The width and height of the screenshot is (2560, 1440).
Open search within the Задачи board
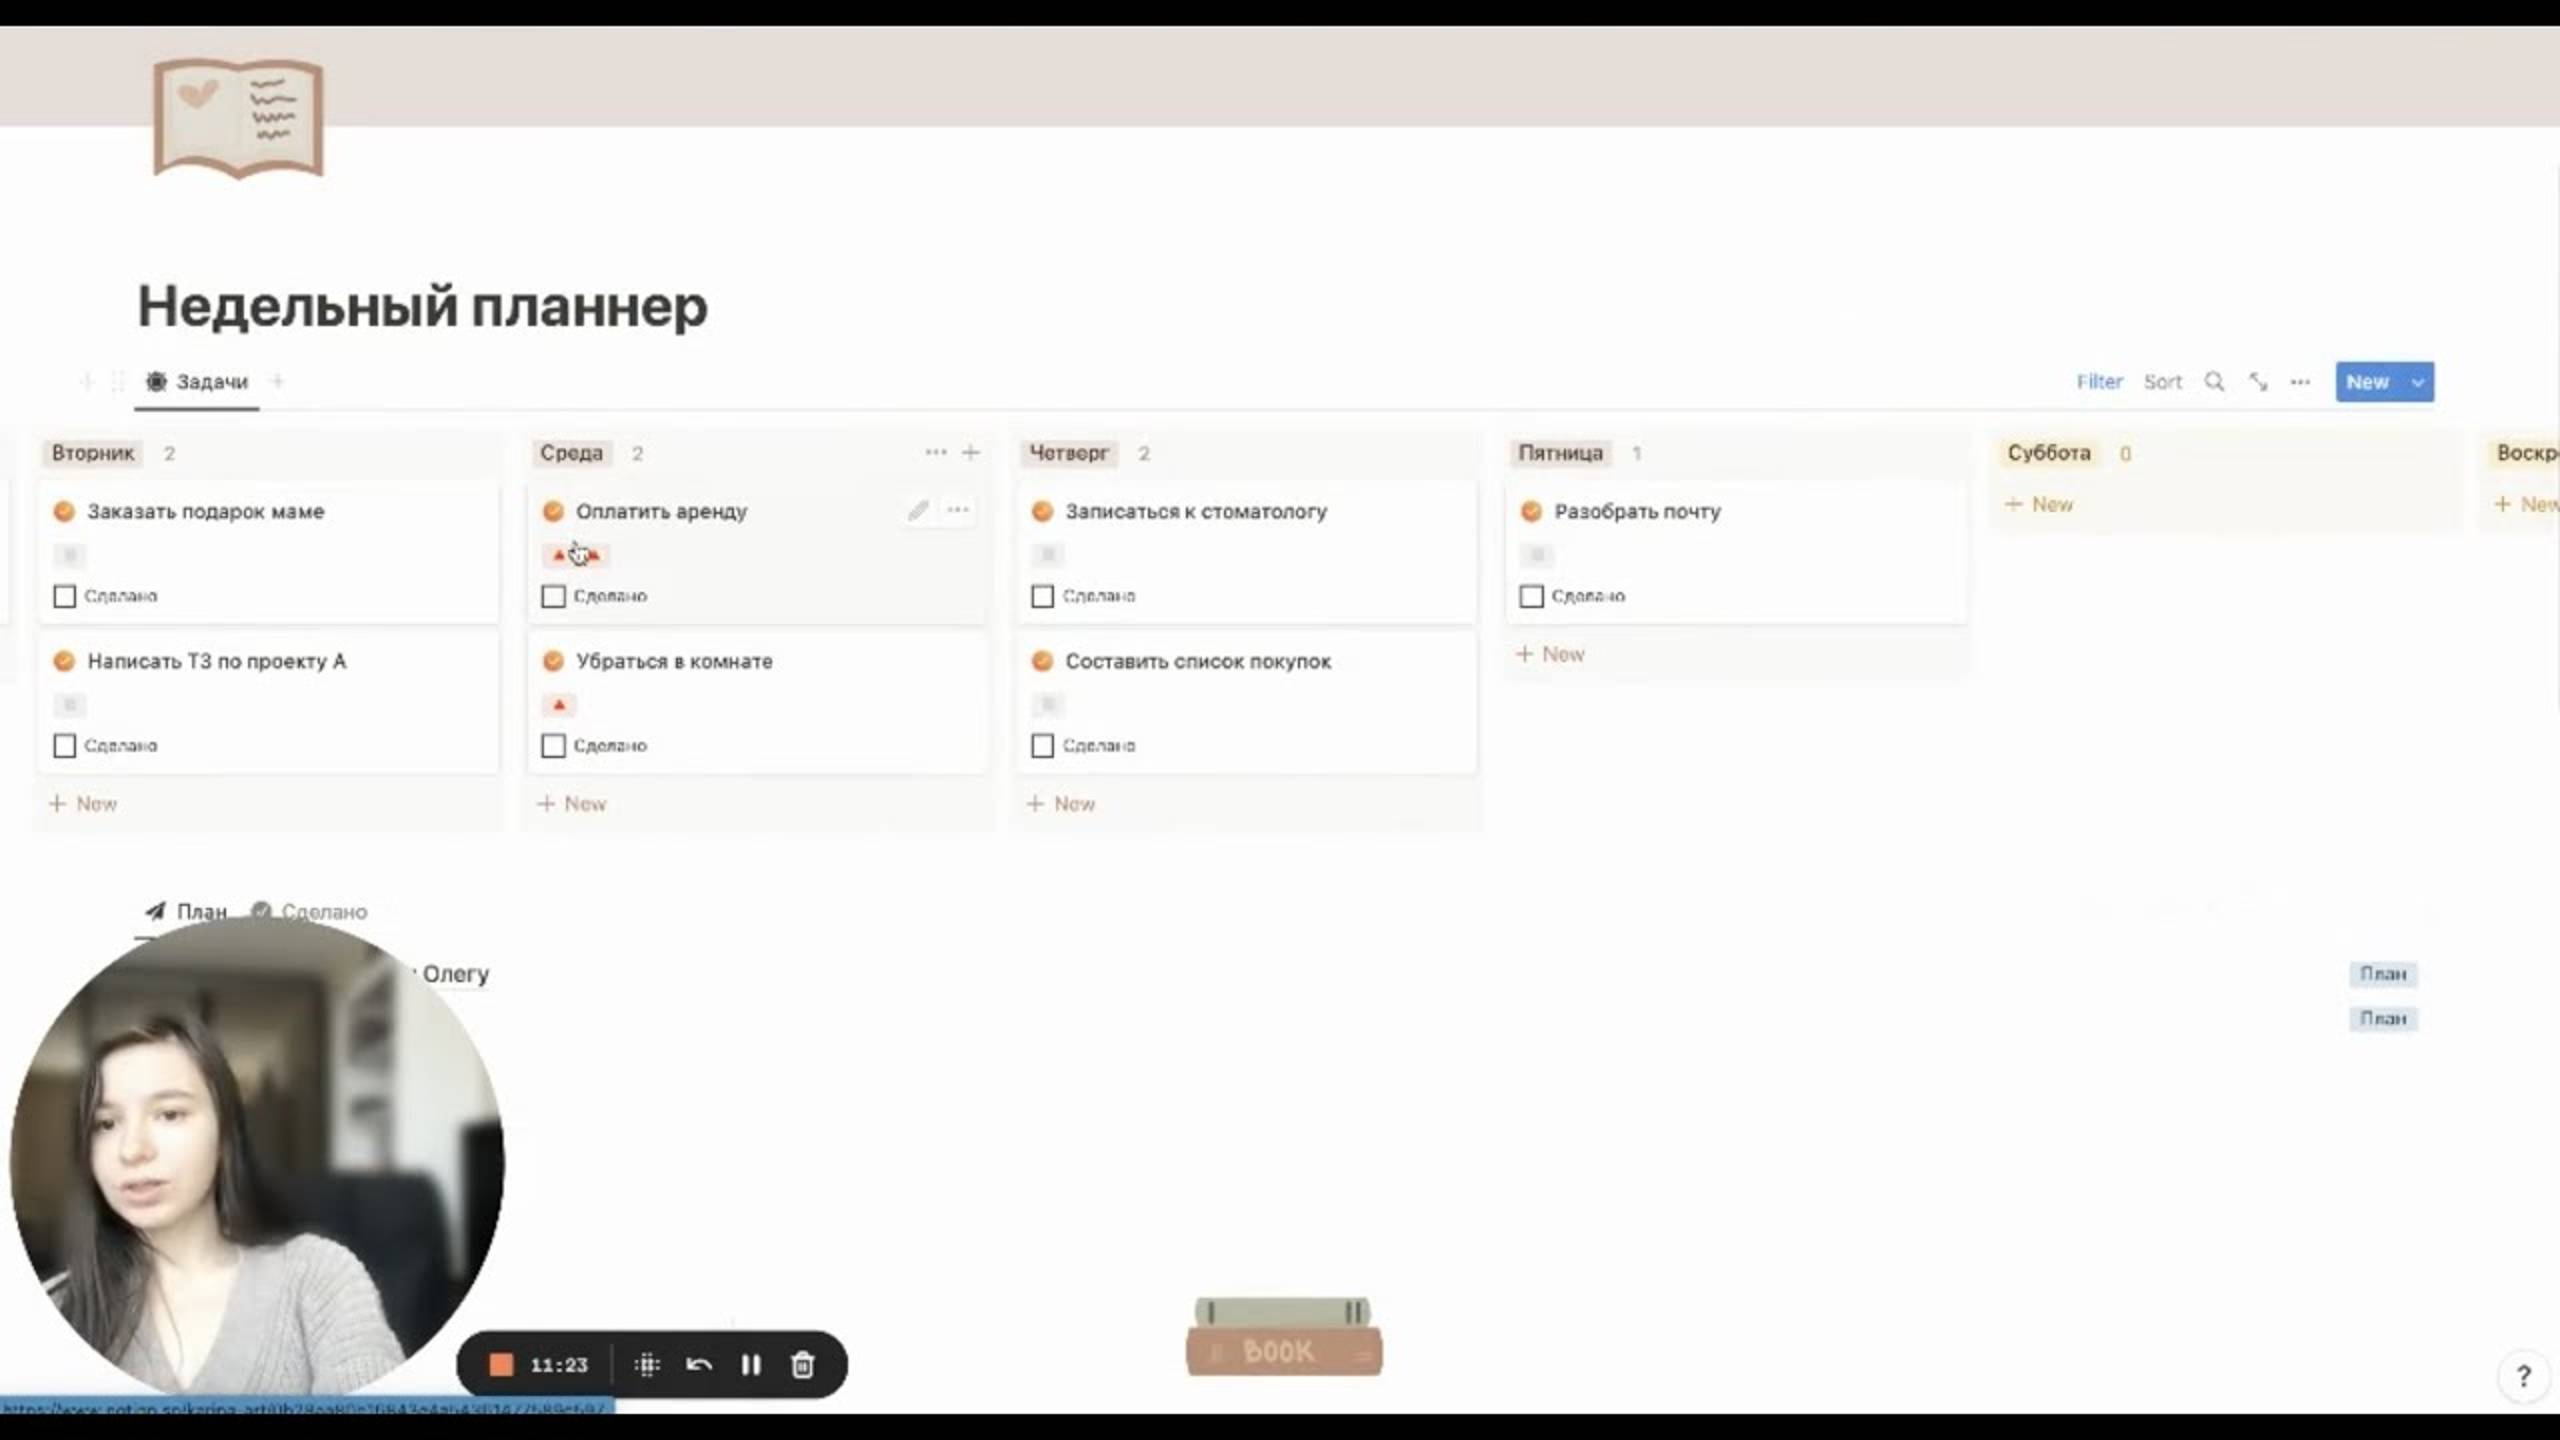pyautogui.click(x=2215, y=381)
